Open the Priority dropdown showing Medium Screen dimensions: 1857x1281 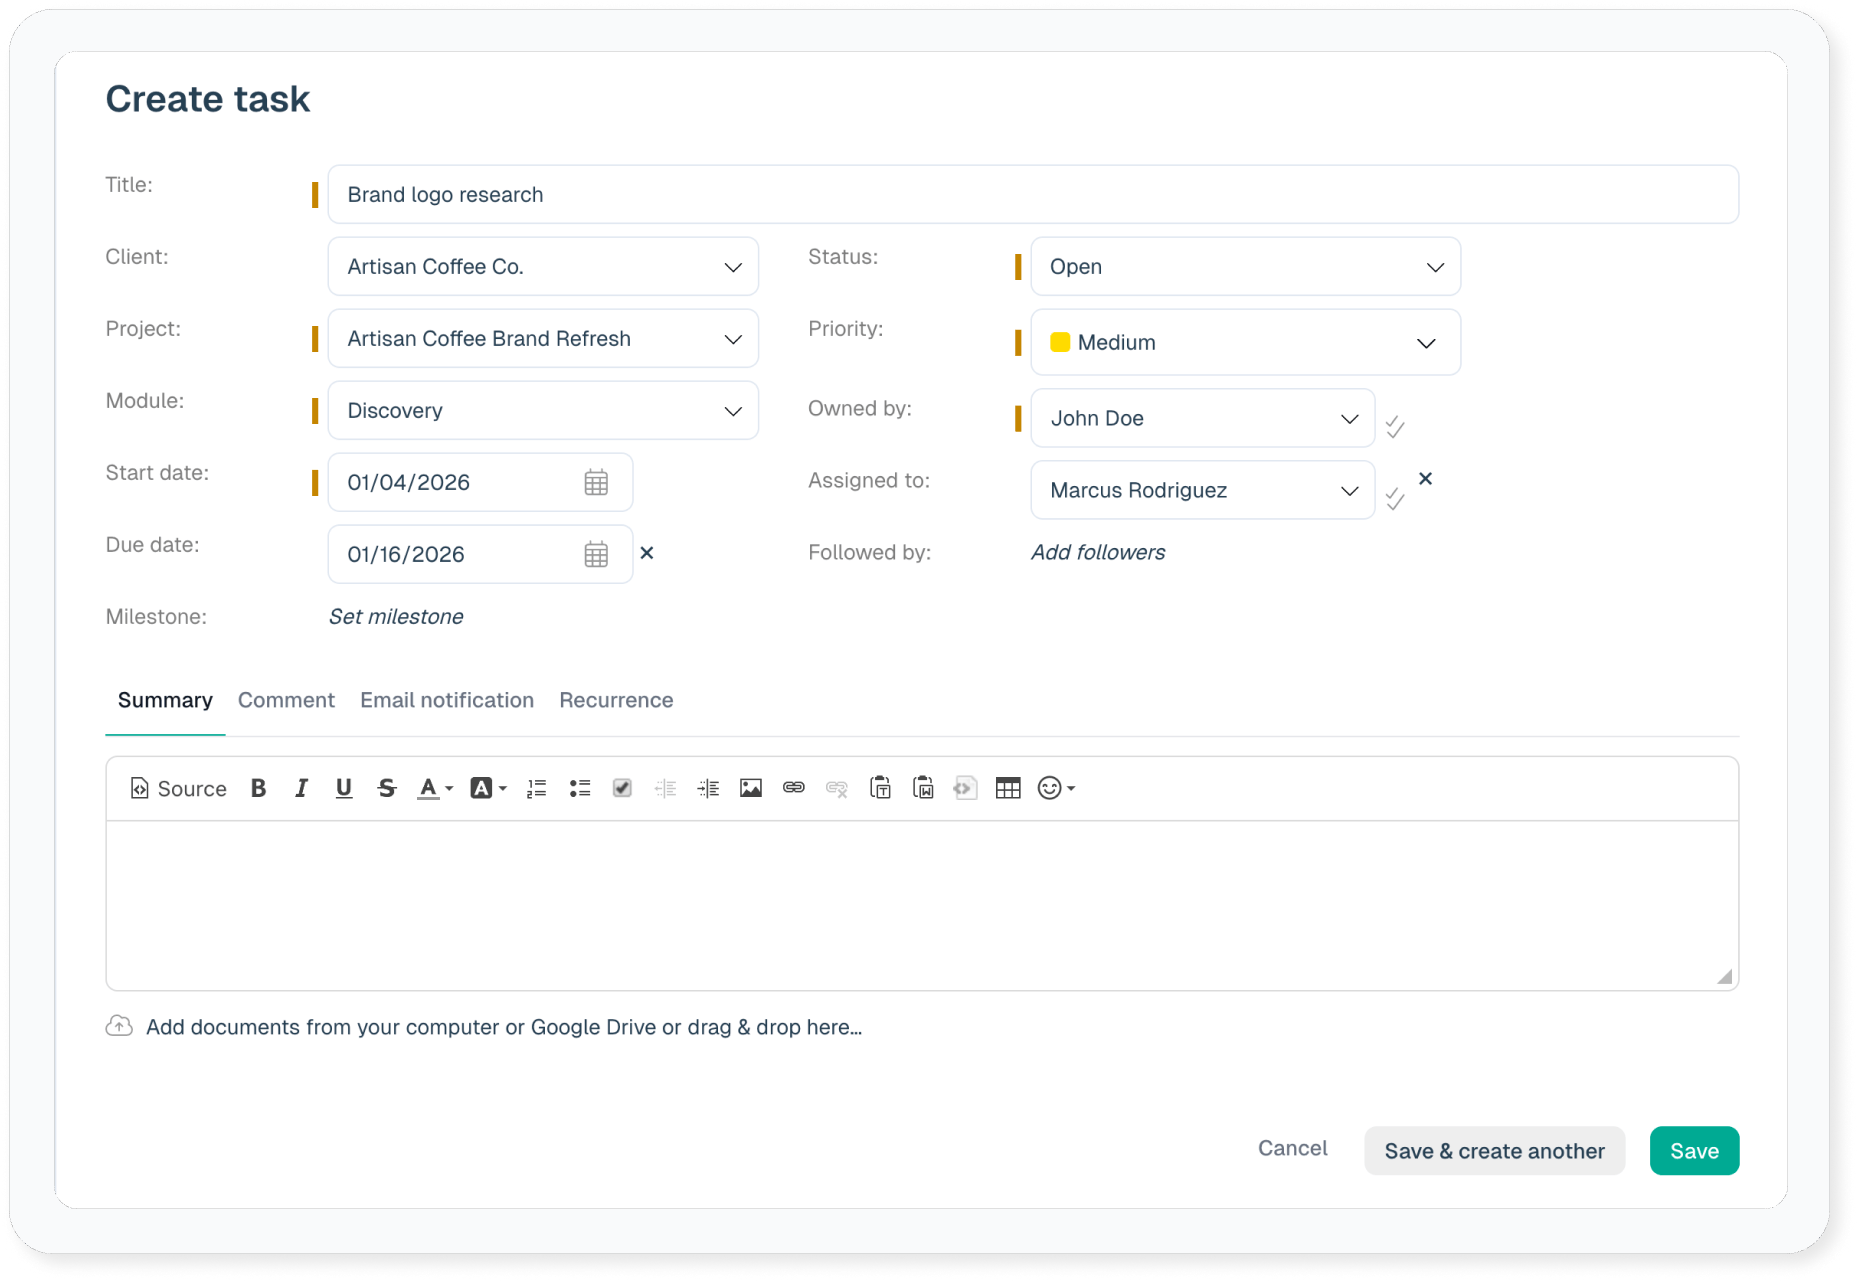(1245, 343)
